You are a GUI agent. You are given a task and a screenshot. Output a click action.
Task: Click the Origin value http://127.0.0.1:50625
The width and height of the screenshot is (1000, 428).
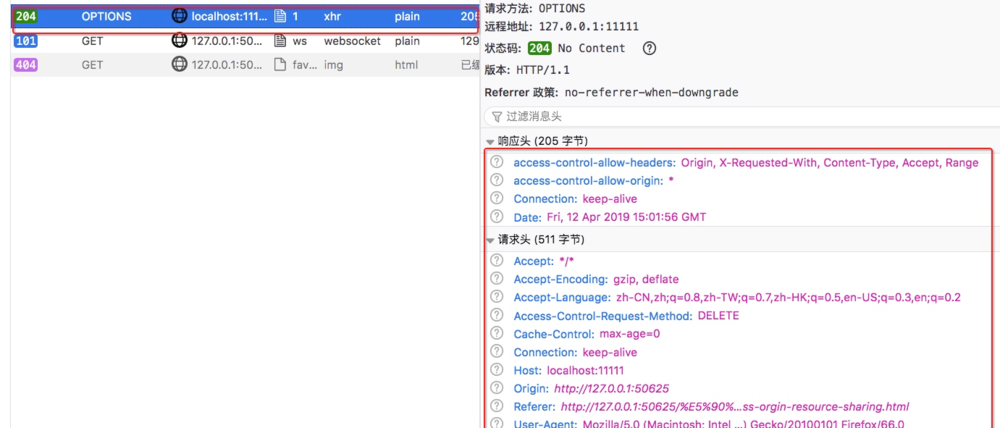(x=612, y=388)
